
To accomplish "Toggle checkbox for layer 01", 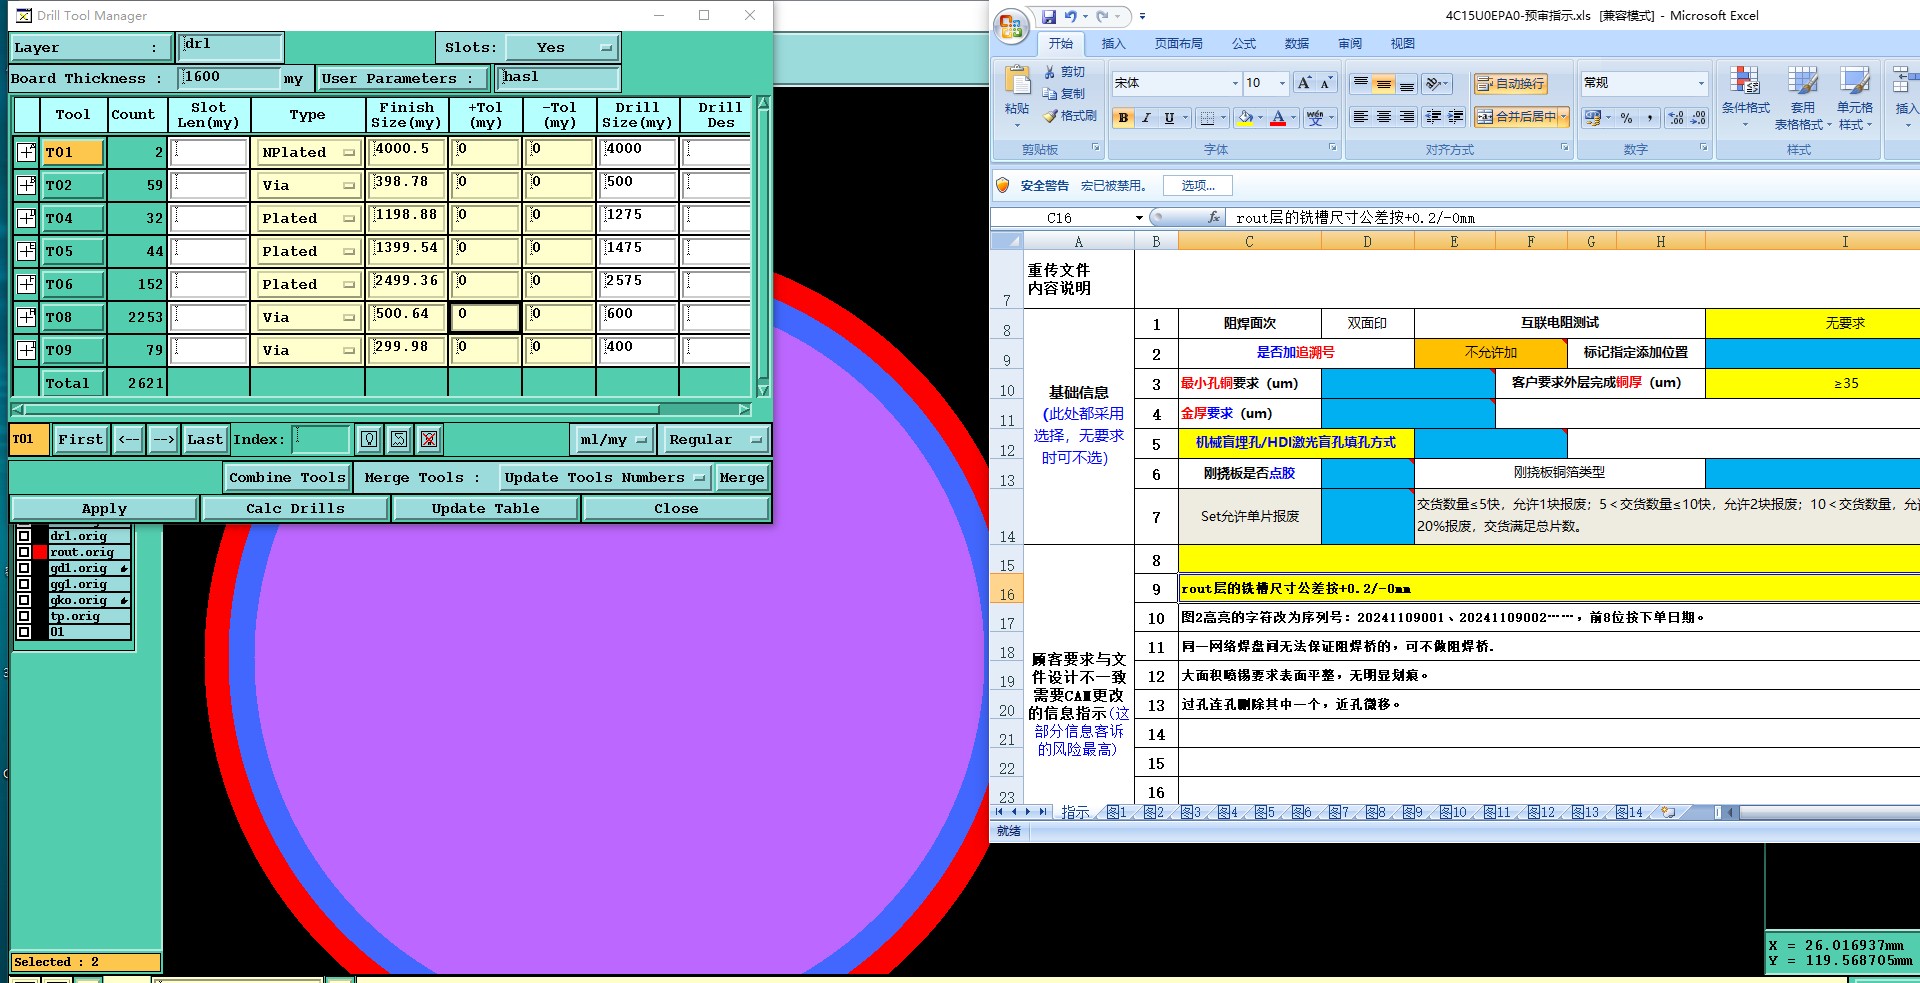I will [24, 632].
